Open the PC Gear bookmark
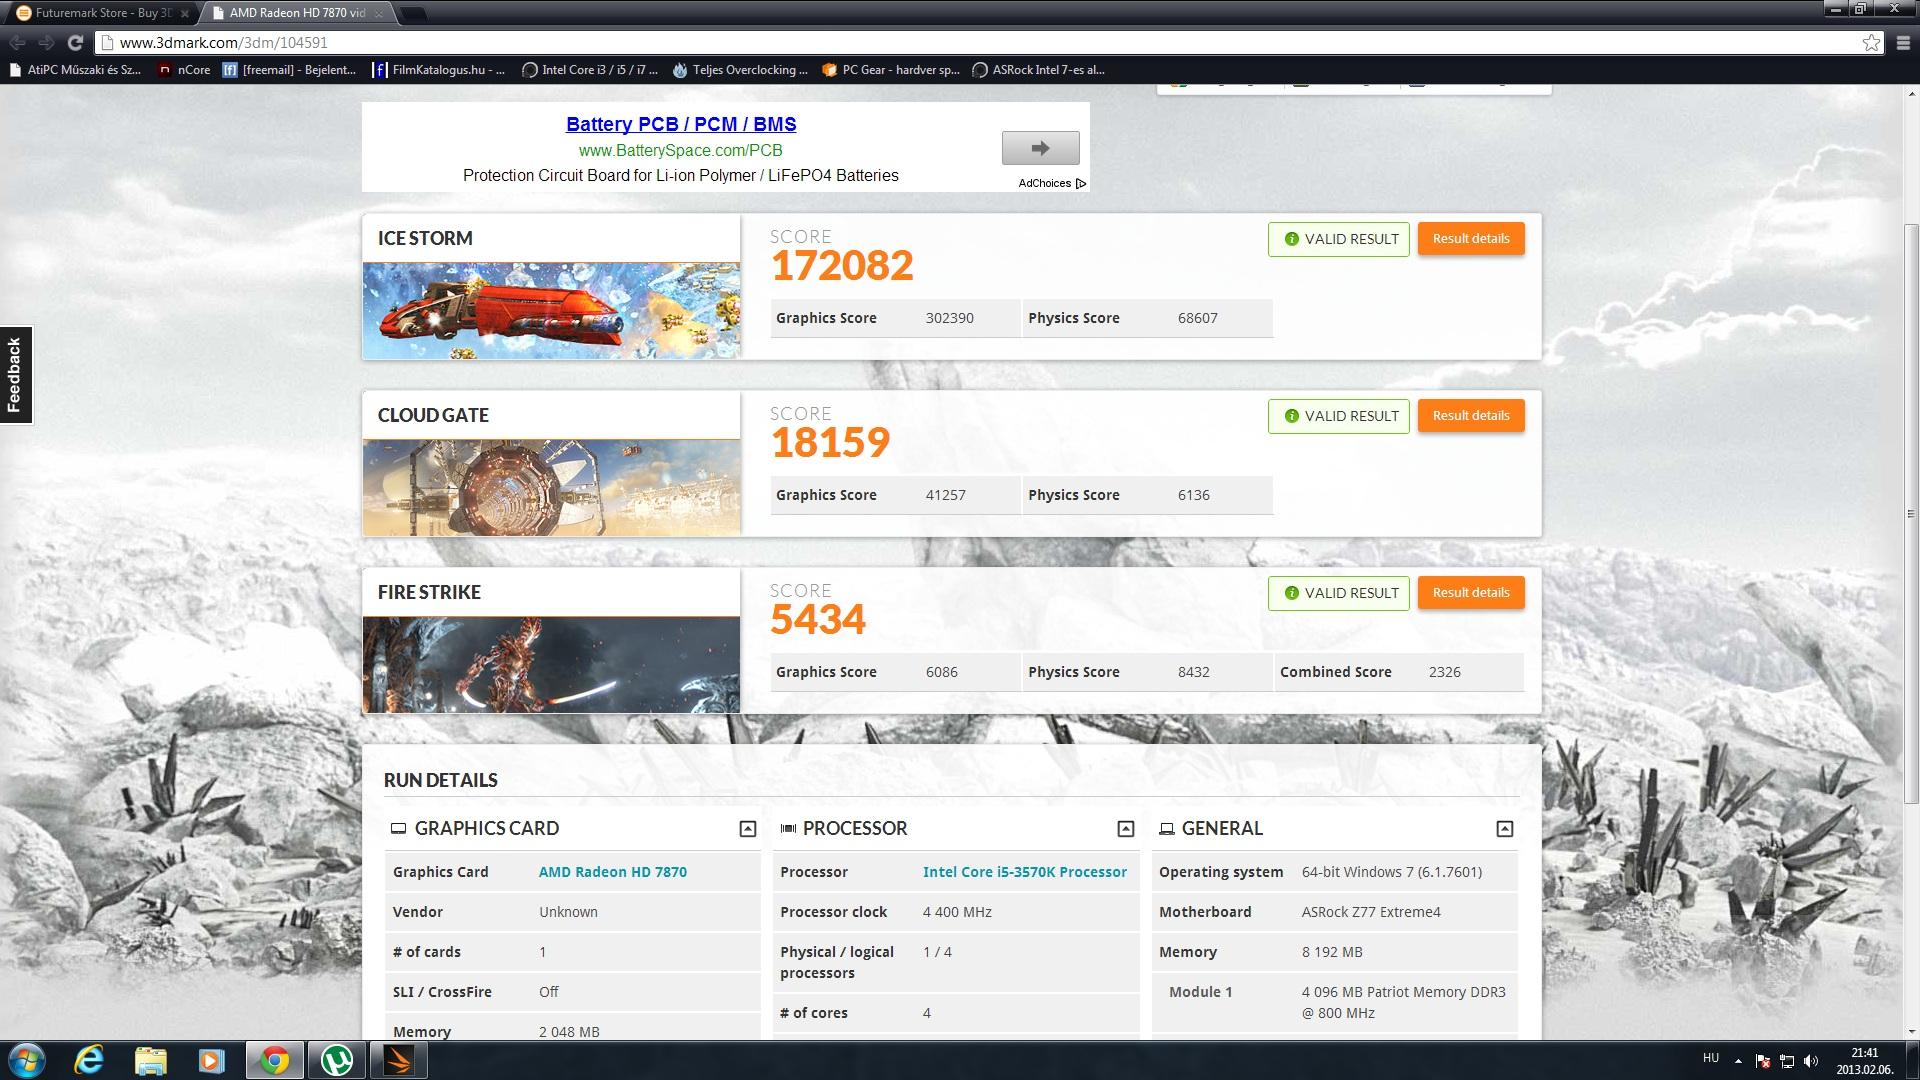Viewport: 1920px width, 1080px height. point(891,70)
